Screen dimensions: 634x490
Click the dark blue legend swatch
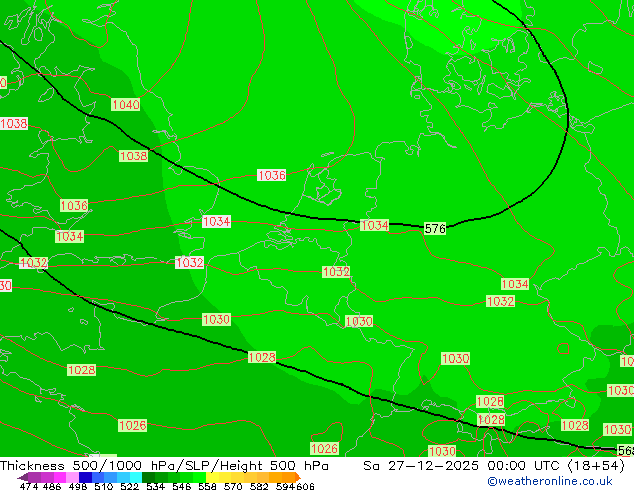[x=85, y=477]
